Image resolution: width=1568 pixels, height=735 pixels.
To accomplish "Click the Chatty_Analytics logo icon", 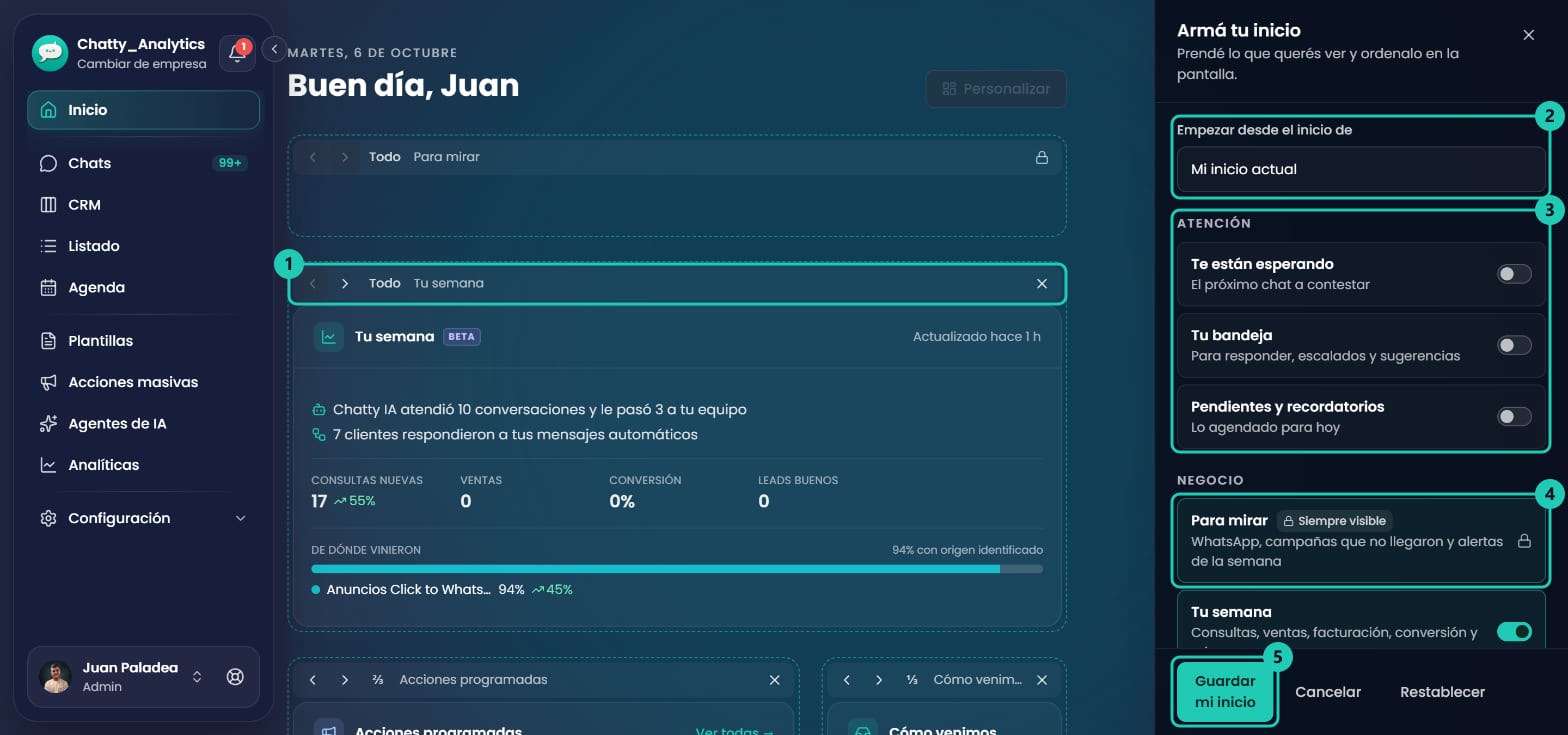I will 50,53.
